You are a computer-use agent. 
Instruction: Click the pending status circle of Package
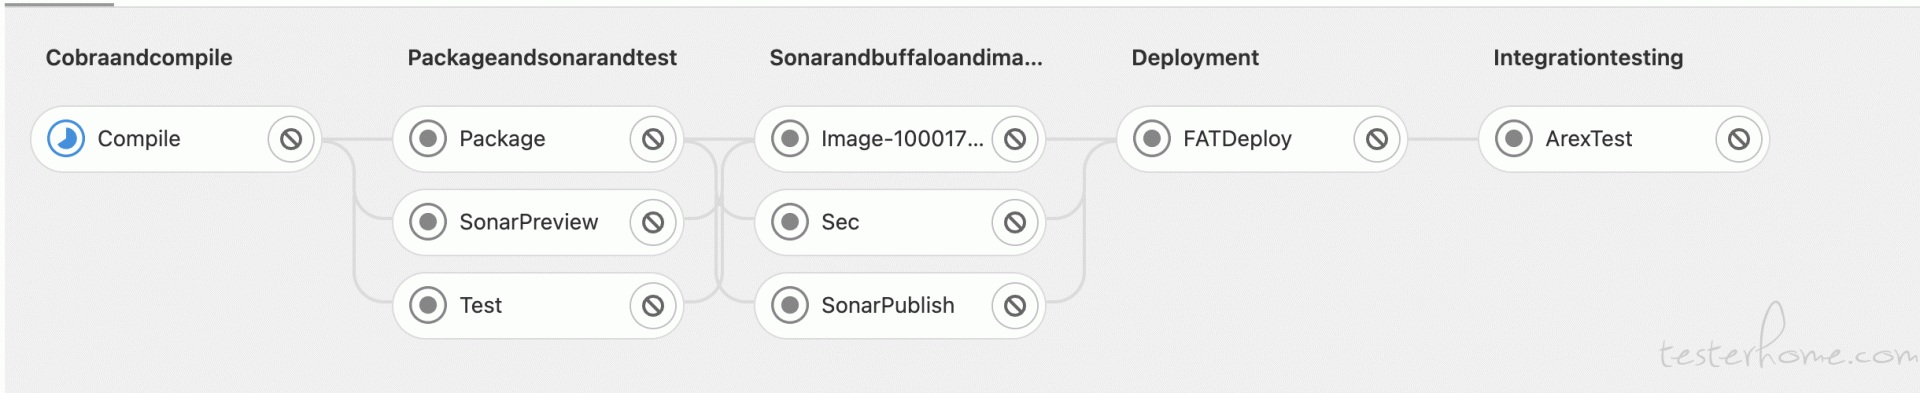click(x=428, y=139)
